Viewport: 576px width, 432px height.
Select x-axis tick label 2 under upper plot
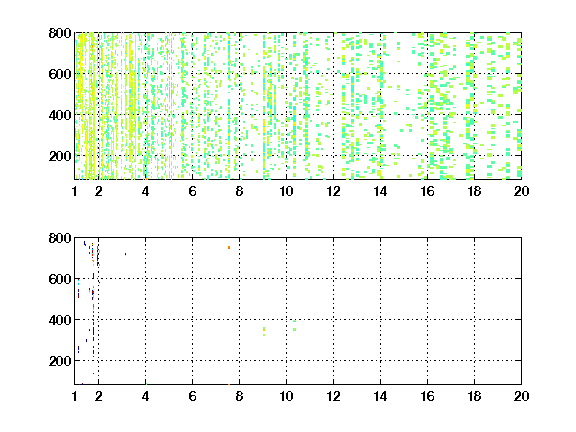(98, 191)
